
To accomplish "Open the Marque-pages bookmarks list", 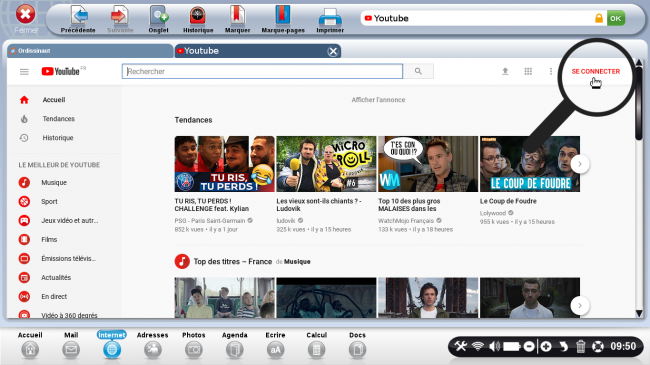I will pyautogui.click(x=283, y=19).
